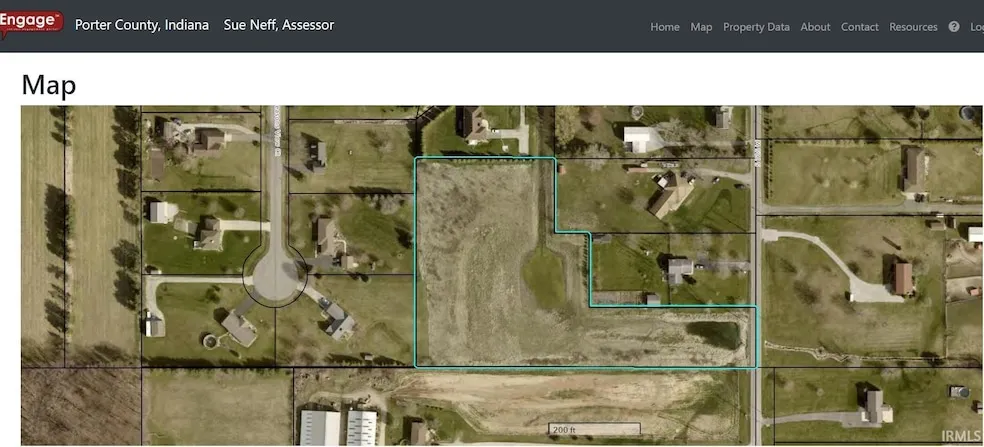Open the Contact page
This screenshot has width=984, height=447.
pos(859,27)
